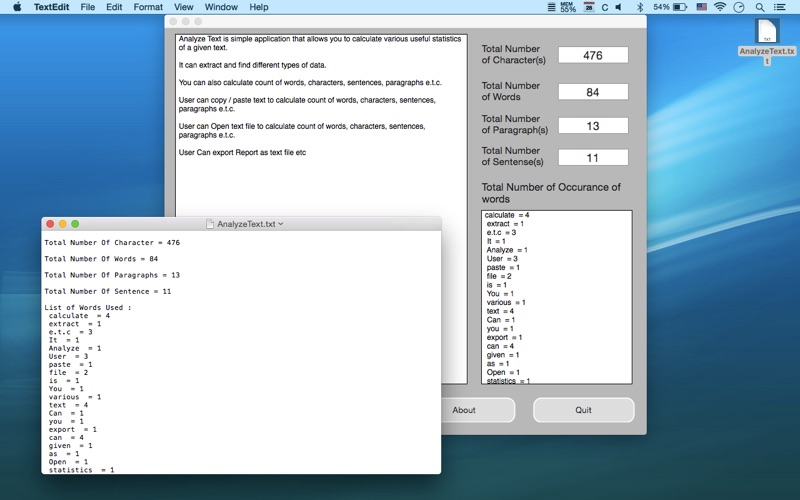Click 'Total Number of Occurance of words' label

tap(551, 193)
